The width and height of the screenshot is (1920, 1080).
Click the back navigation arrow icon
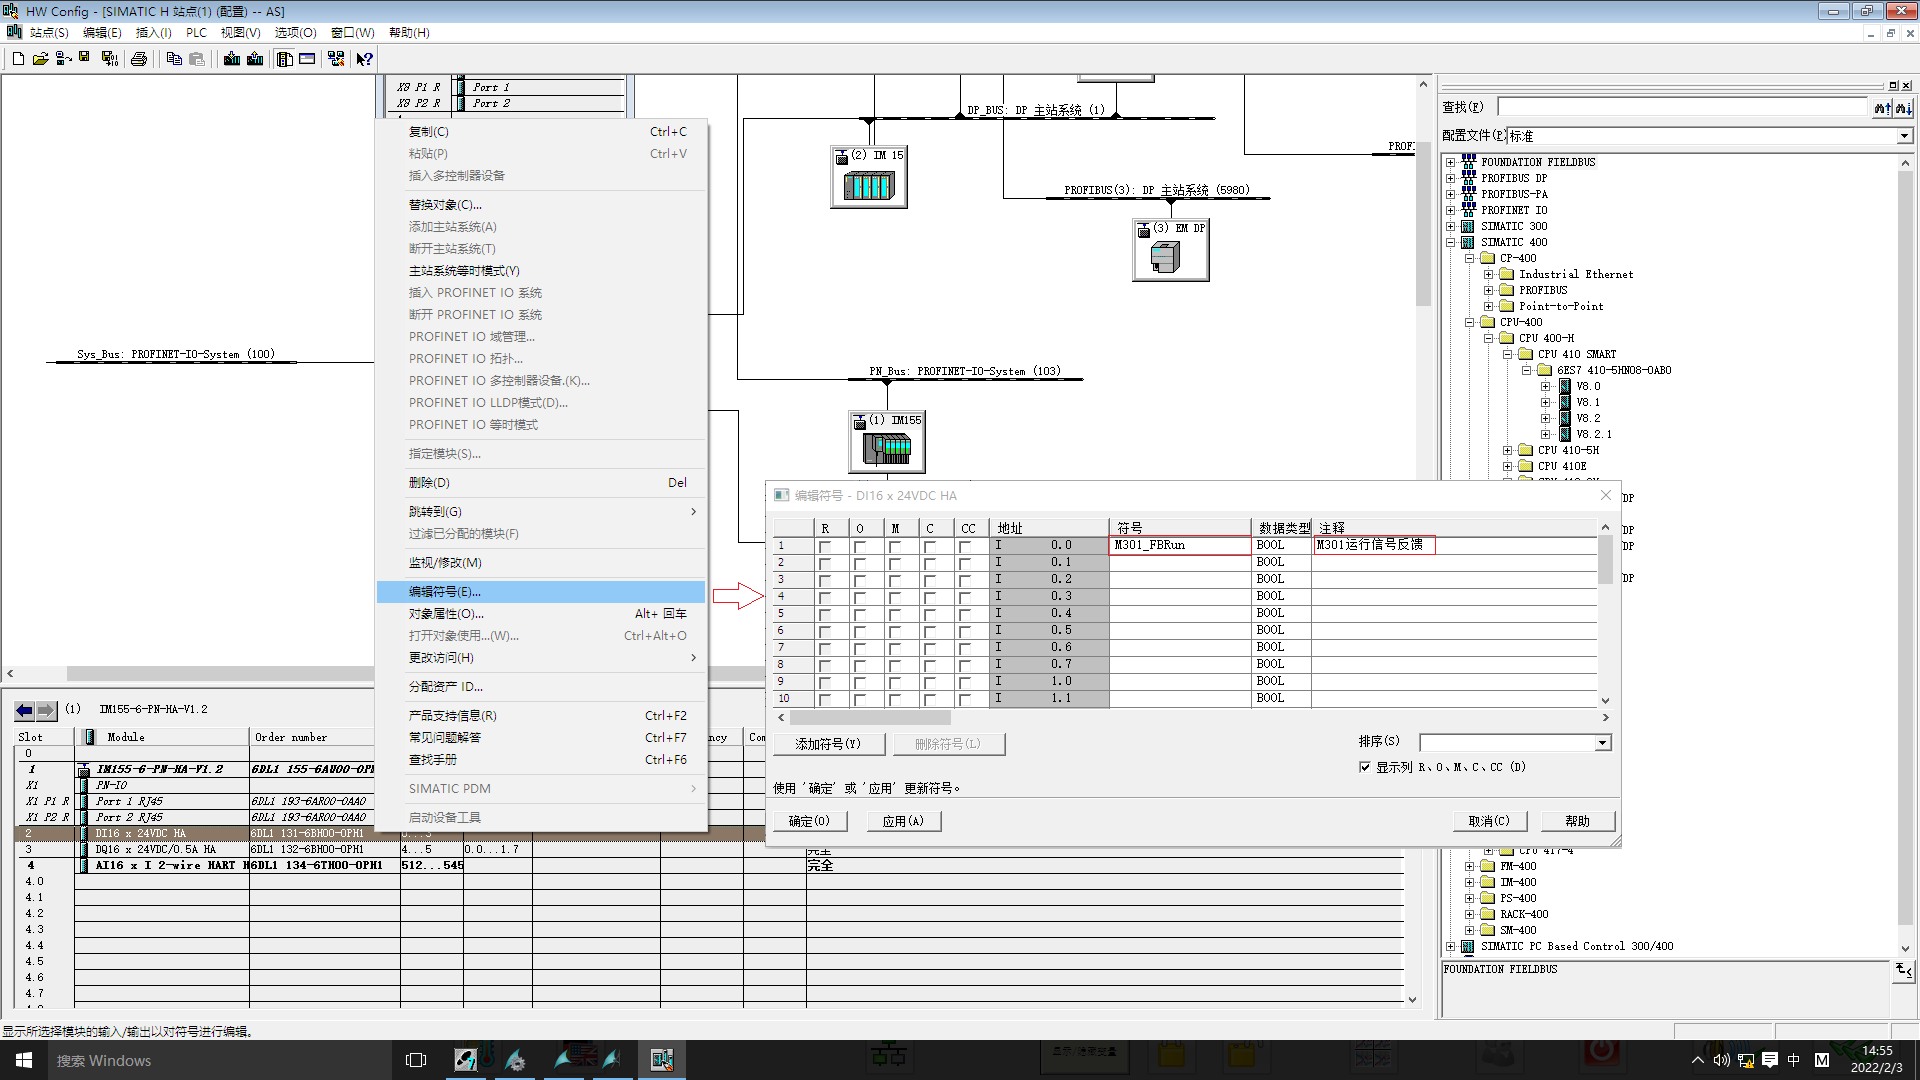[x=24, y=710]
